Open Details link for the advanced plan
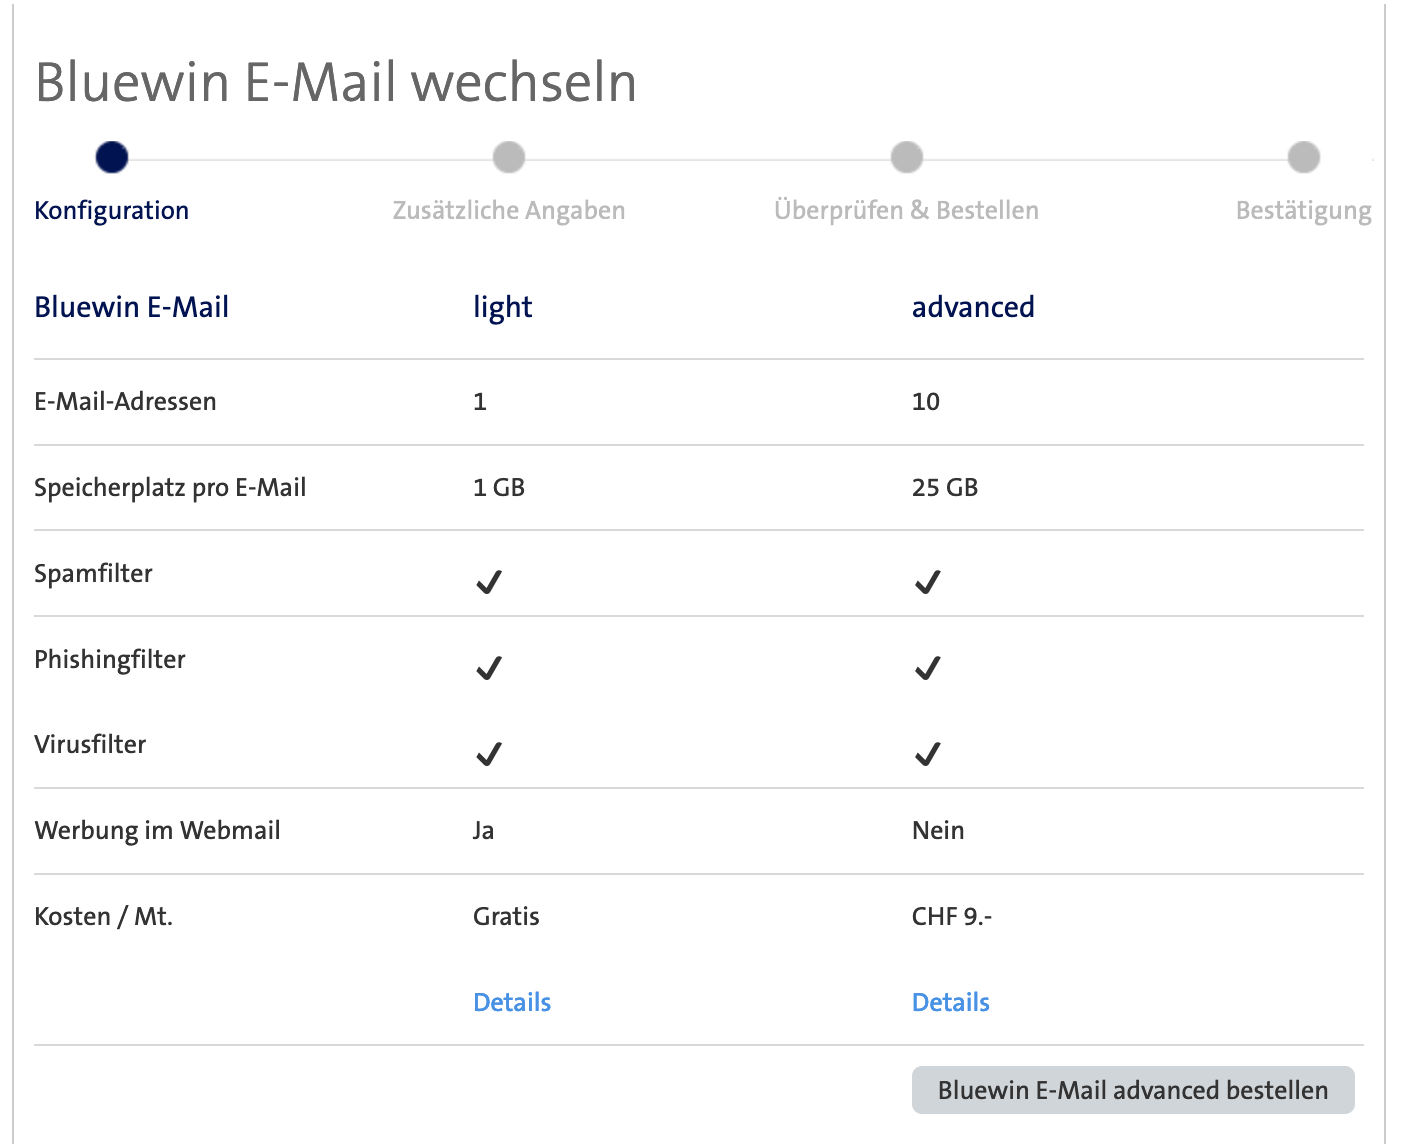The image size is (1402, 1144). click(950, 1002)
